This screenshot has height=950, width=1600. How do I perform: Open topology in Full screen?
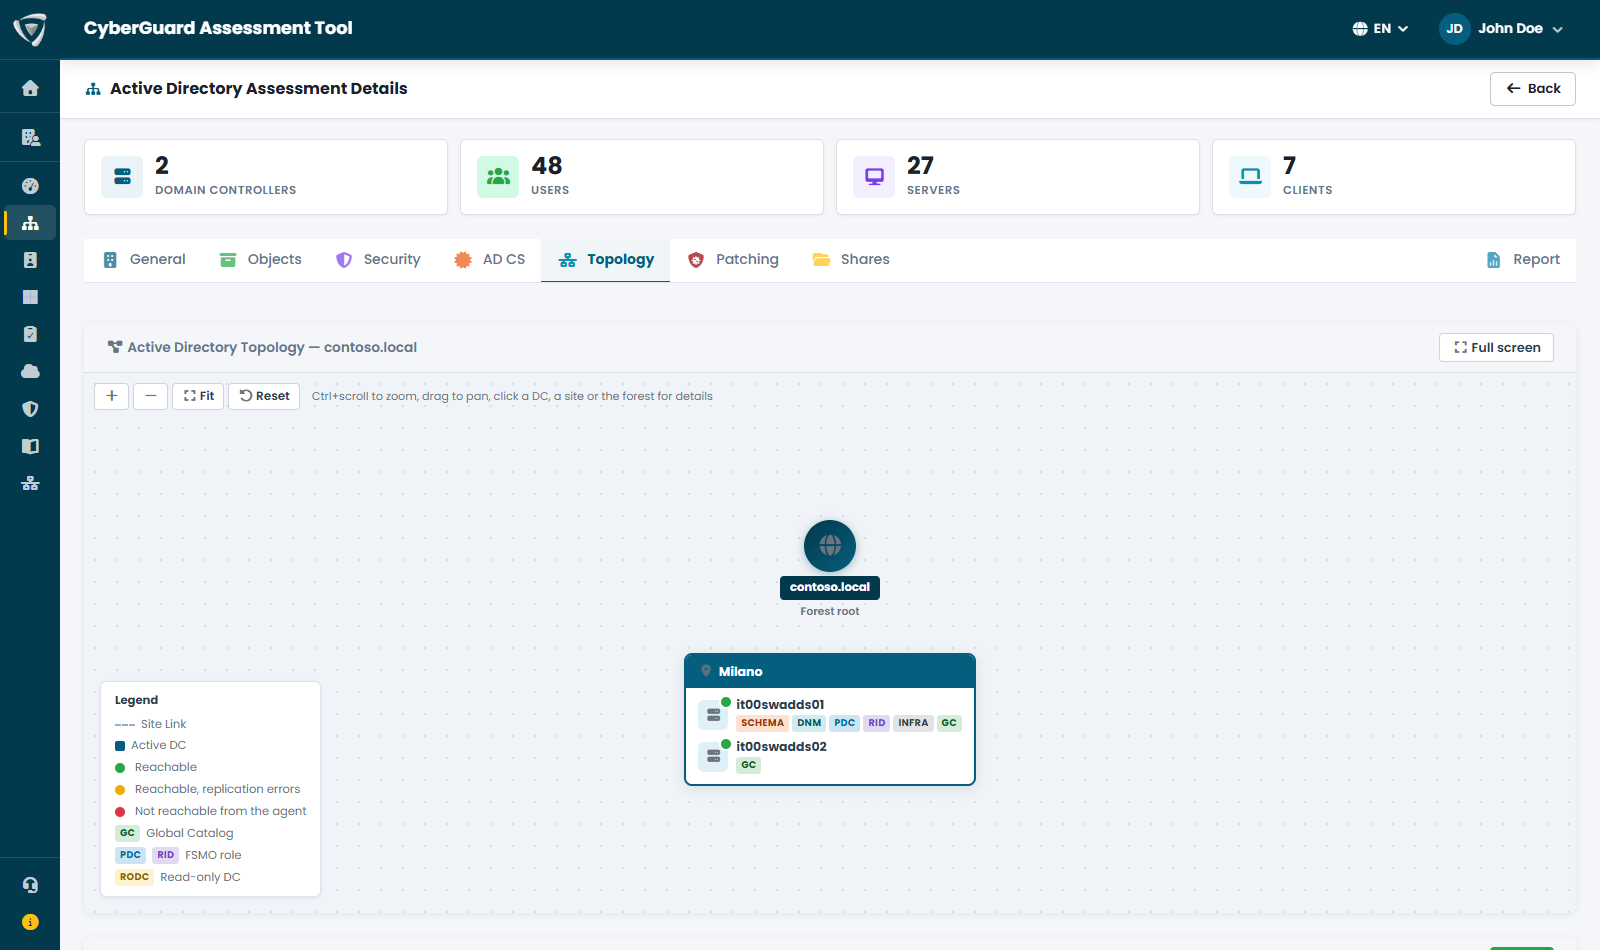pyautogui.click(x=1496, y=348)
